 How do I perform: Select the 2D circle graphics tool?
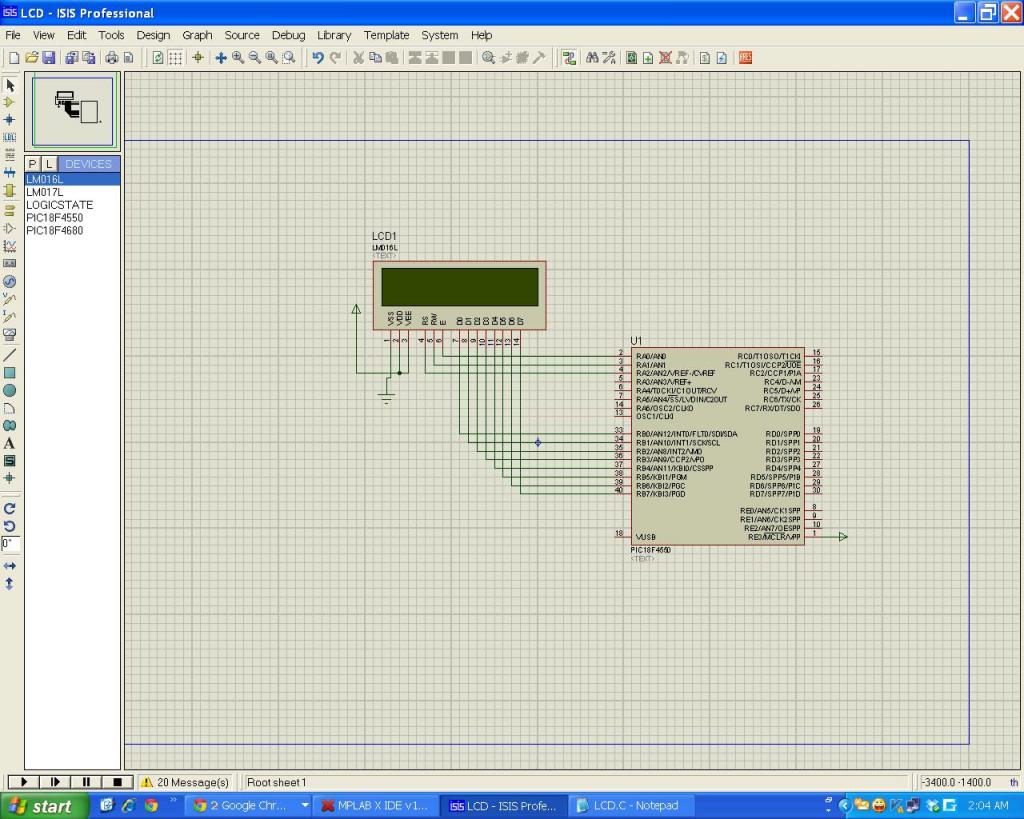tap(10, 390)
